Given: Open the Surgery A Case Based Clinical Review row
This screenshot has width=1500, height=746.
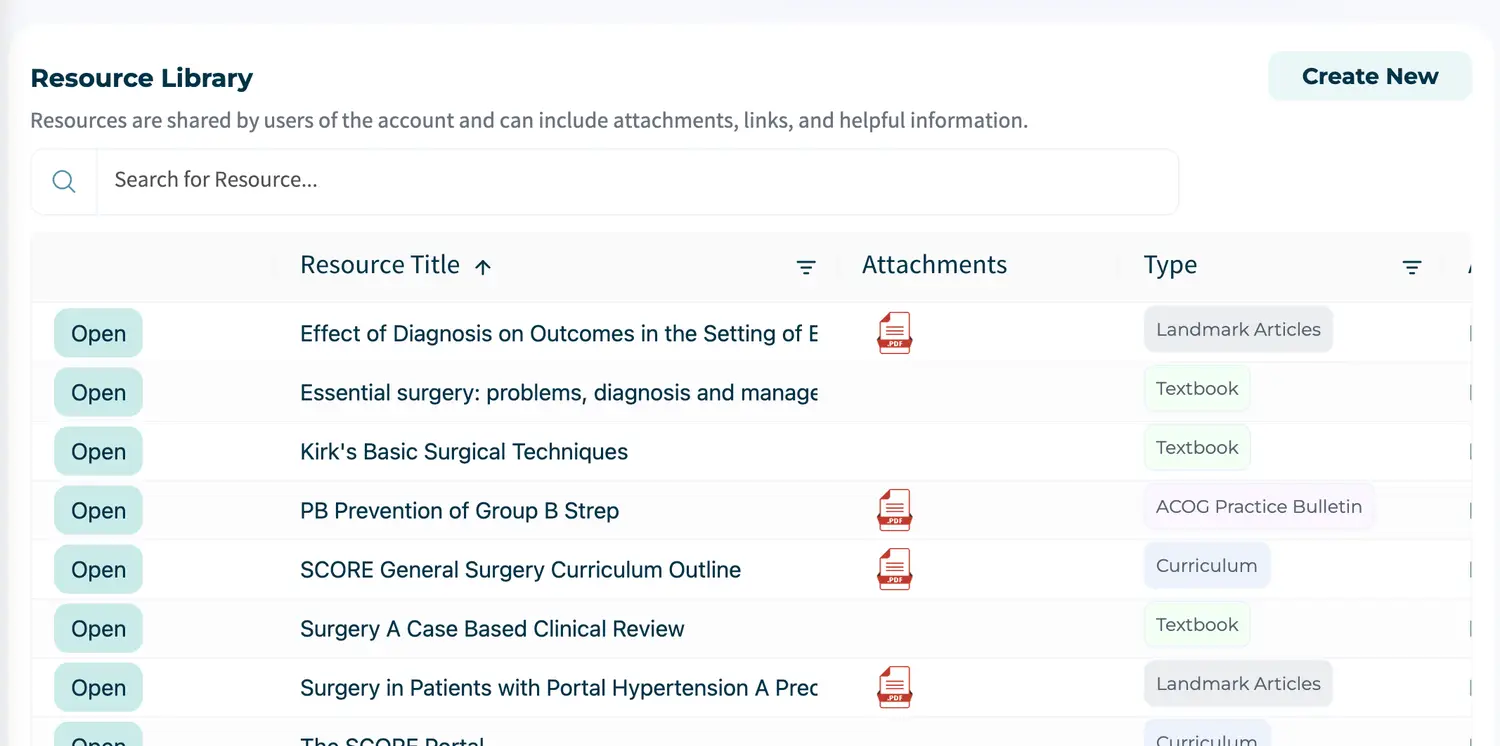Looking at the screenshot, I should click(x=98, y=629).
